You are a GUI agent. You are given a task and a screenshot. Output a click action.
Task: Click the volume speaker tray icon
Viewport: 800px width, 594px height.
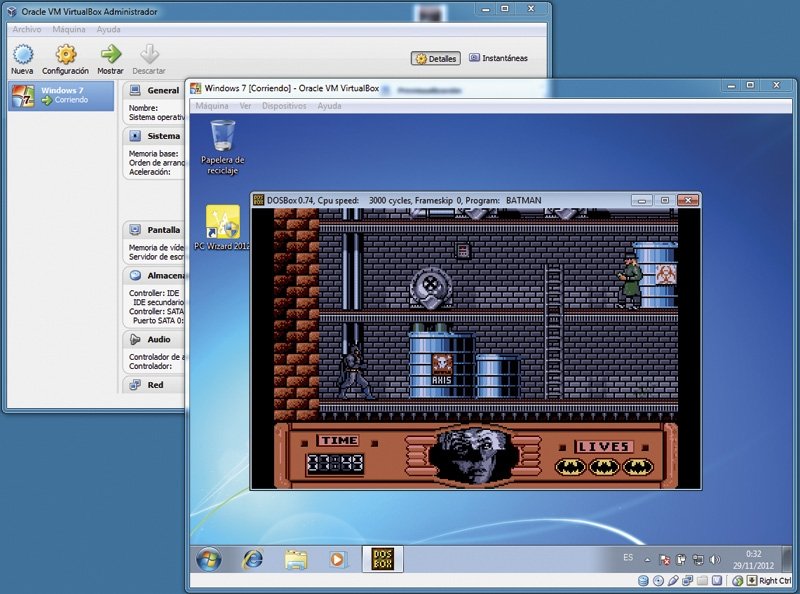tap(715, 560)
